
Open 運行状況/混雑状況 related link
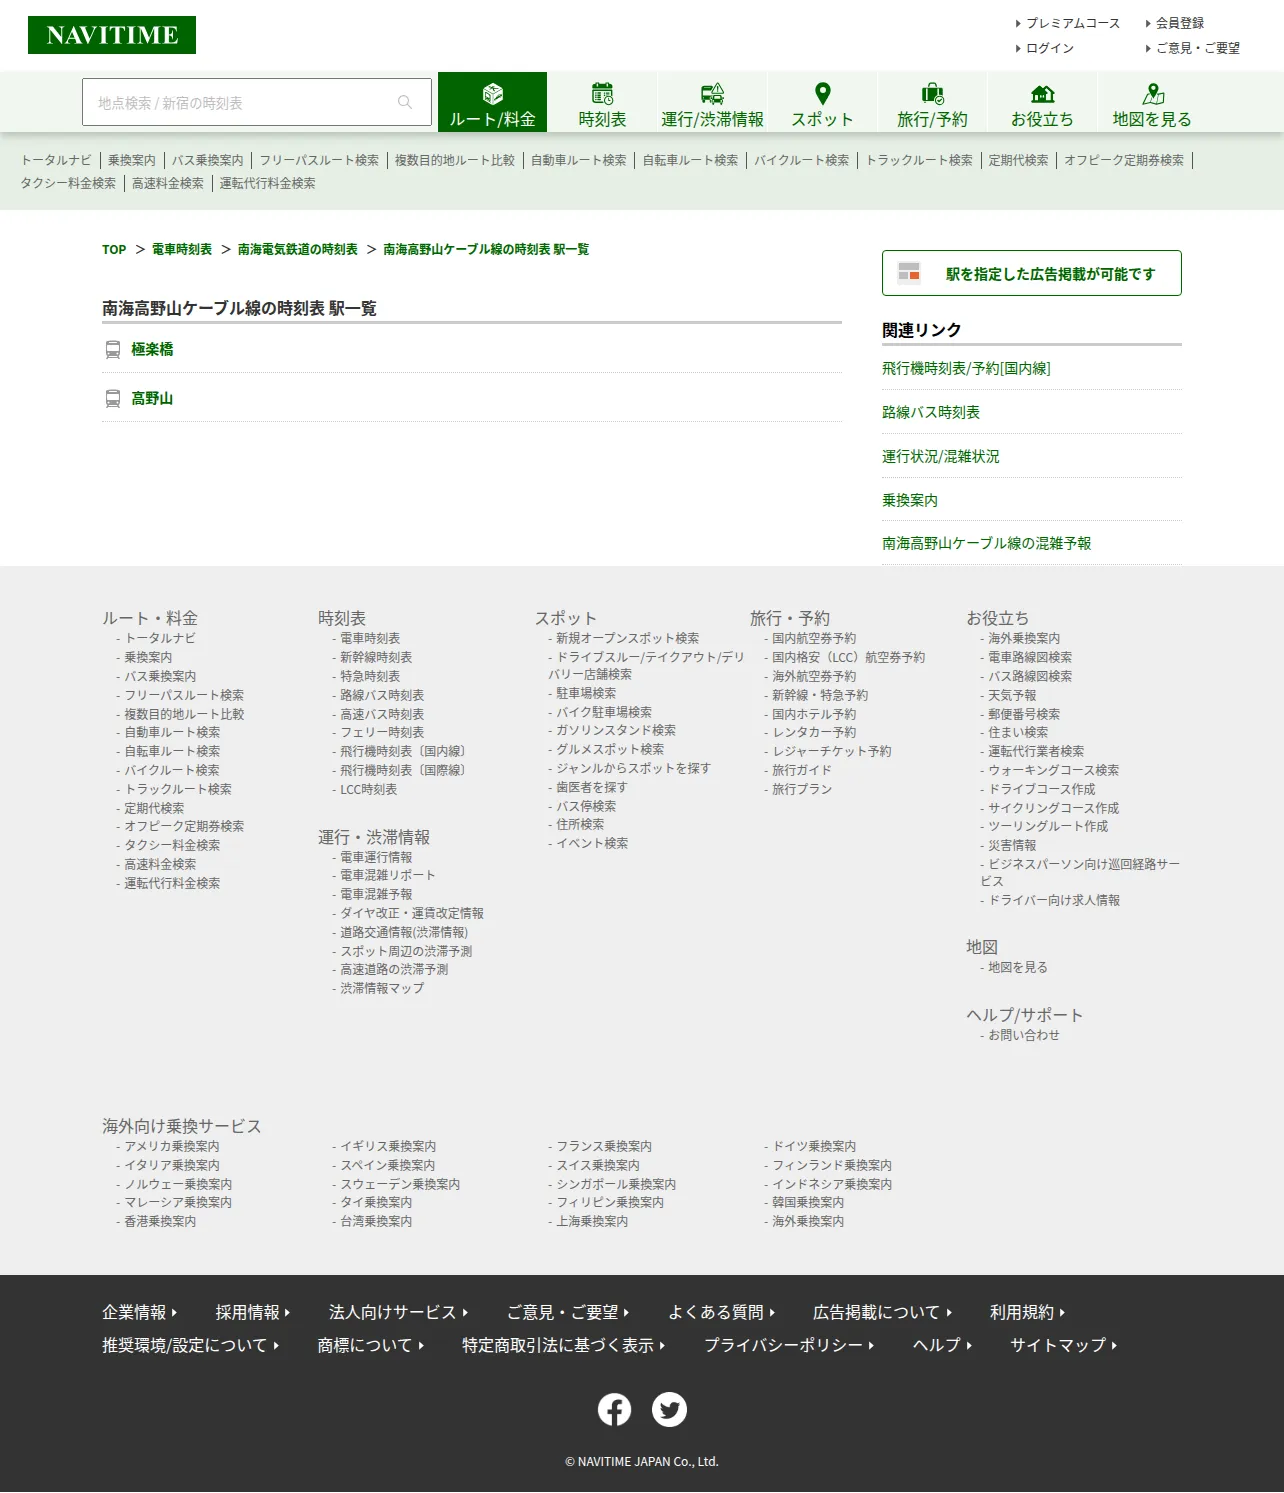941,457
